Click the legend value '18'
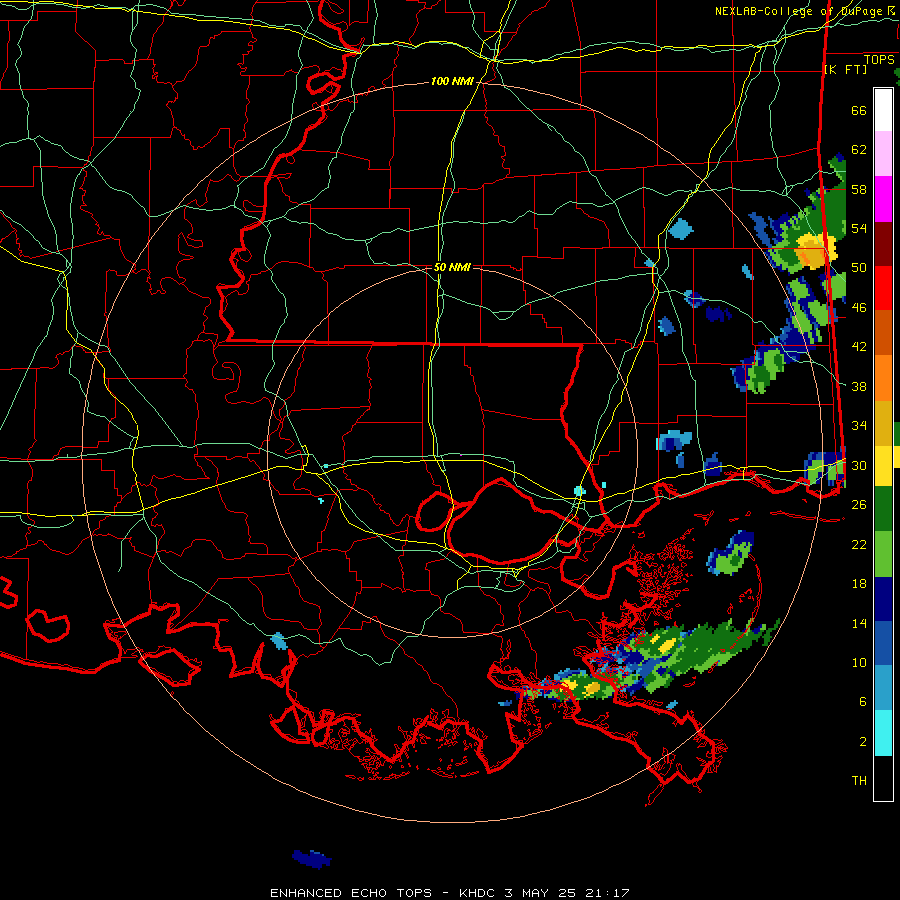 [x=859, y=584]
